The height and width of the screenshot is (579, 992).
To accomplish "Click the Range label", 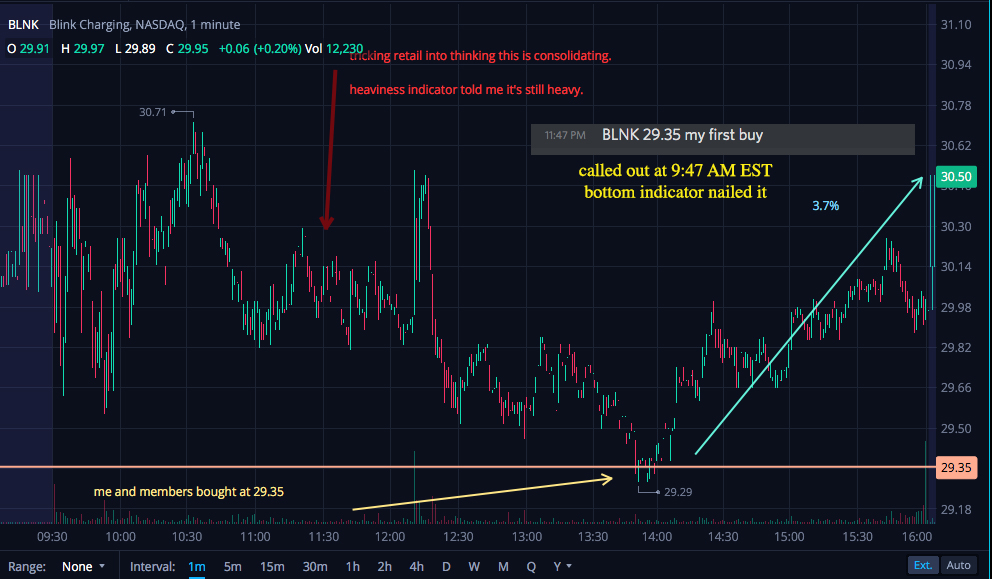I will (x=27, y=567).
